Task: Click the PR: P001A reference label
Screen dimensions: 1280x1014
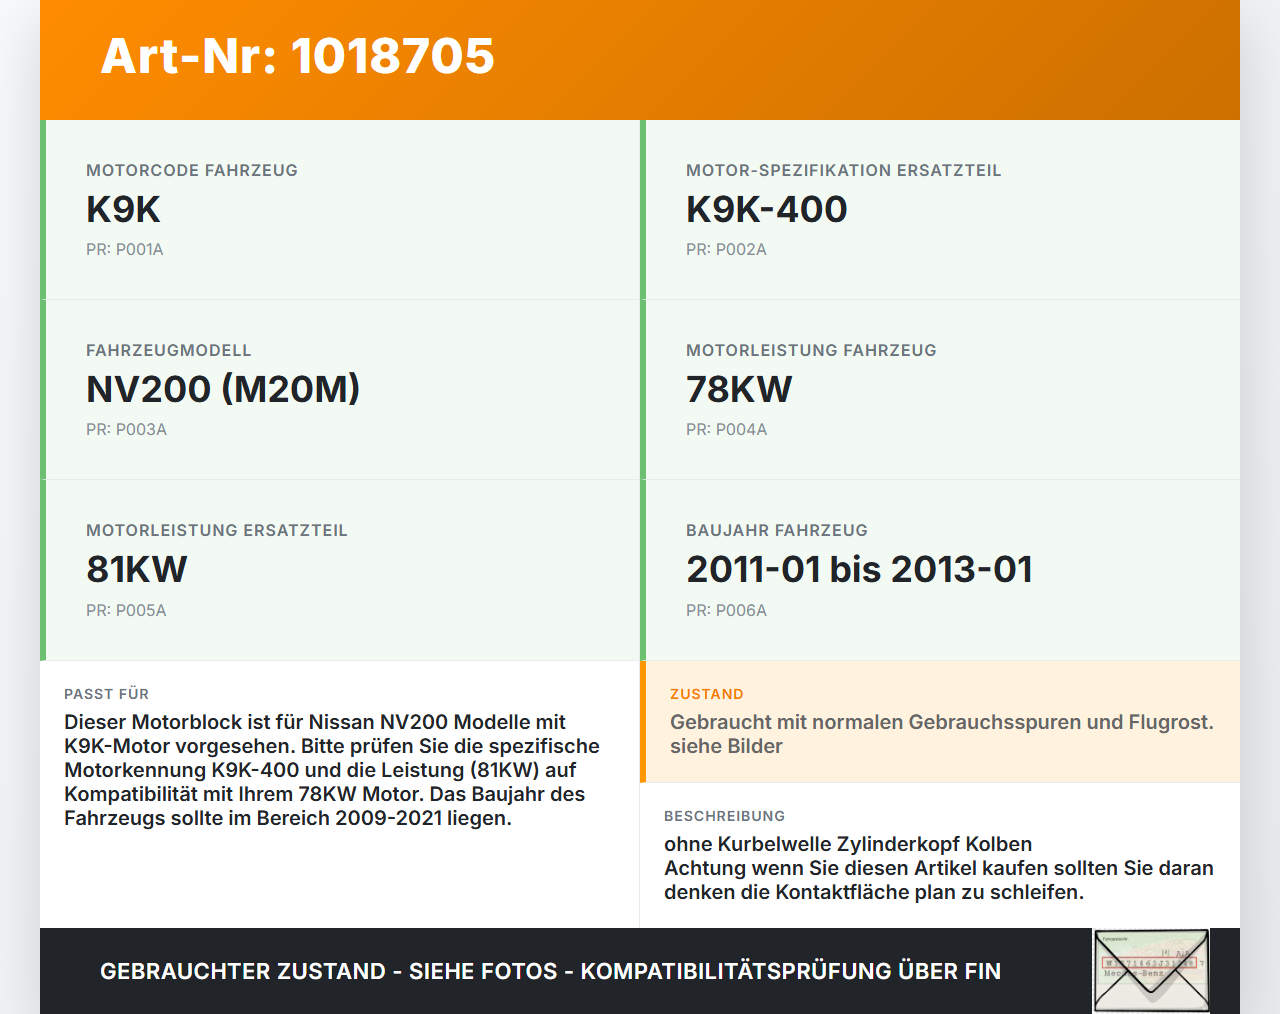Action: point(125,250)
